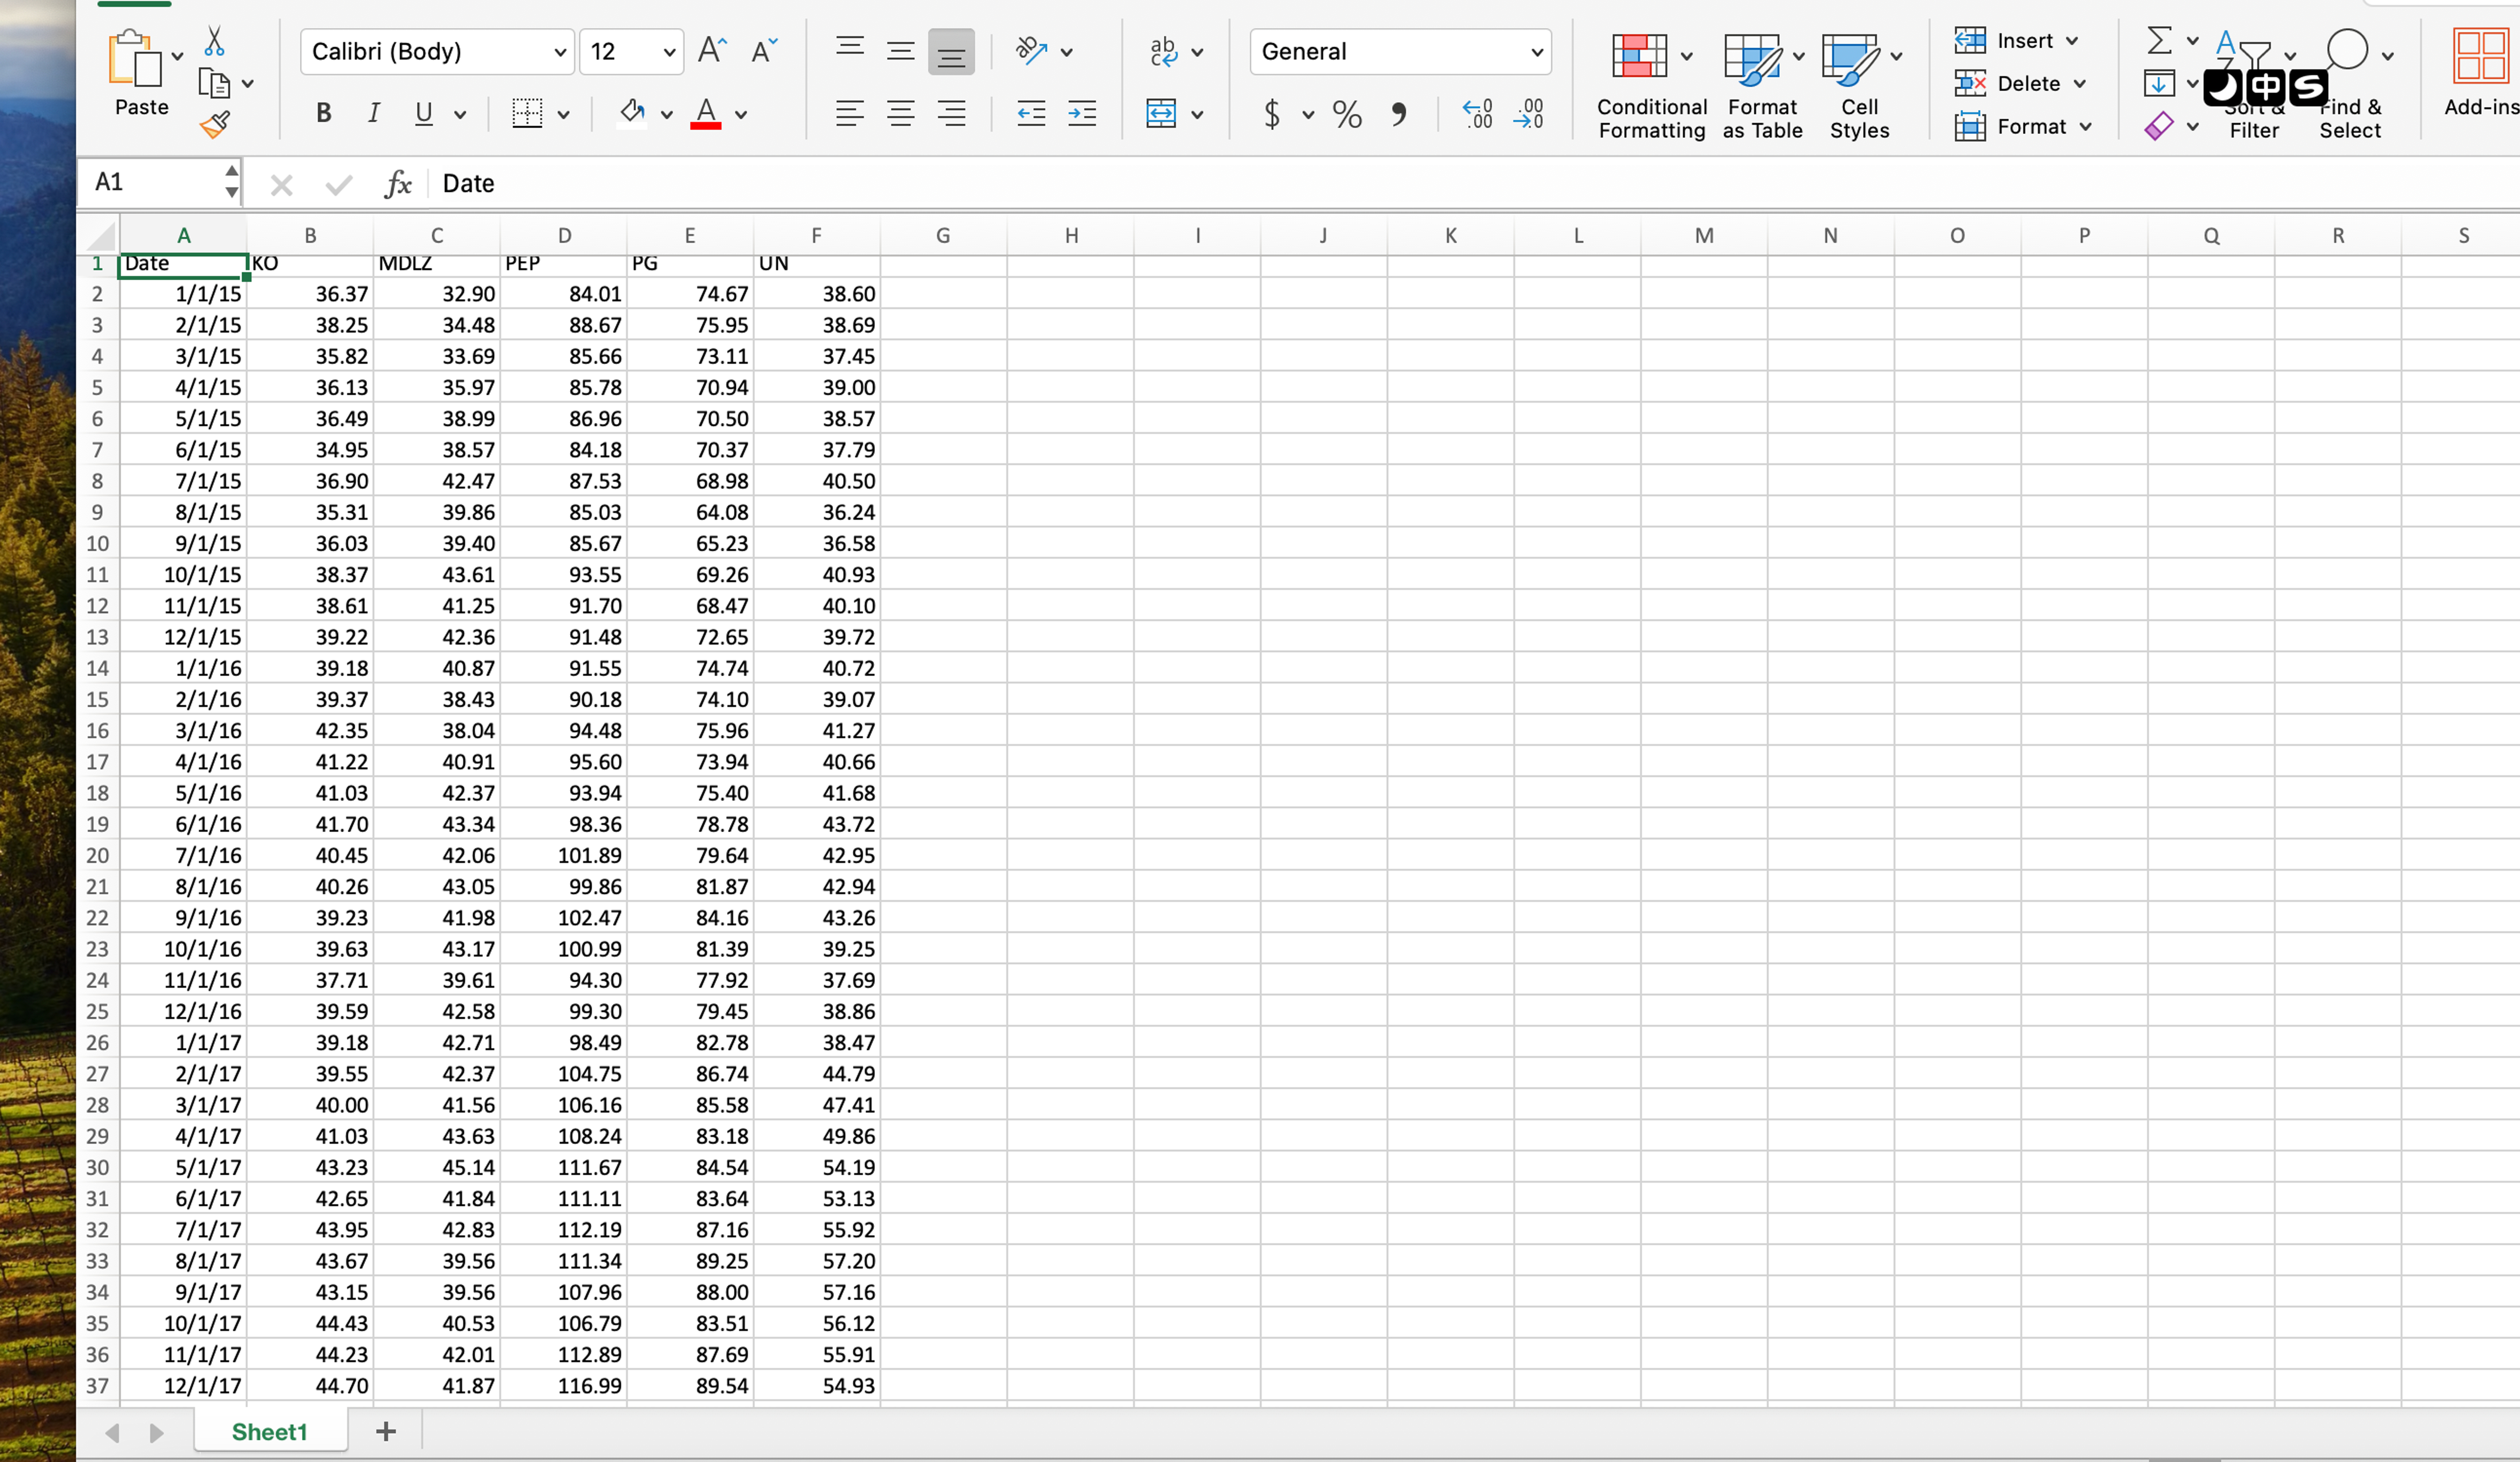
Task: Open the font size dropdown
Action: (668, 52)
